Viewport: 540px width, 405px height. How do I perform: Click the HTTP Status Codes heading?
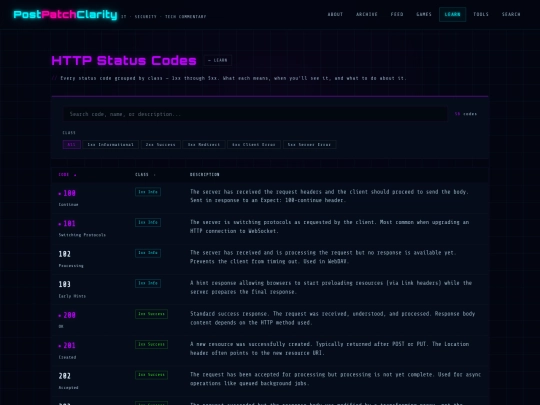[124, 61]
